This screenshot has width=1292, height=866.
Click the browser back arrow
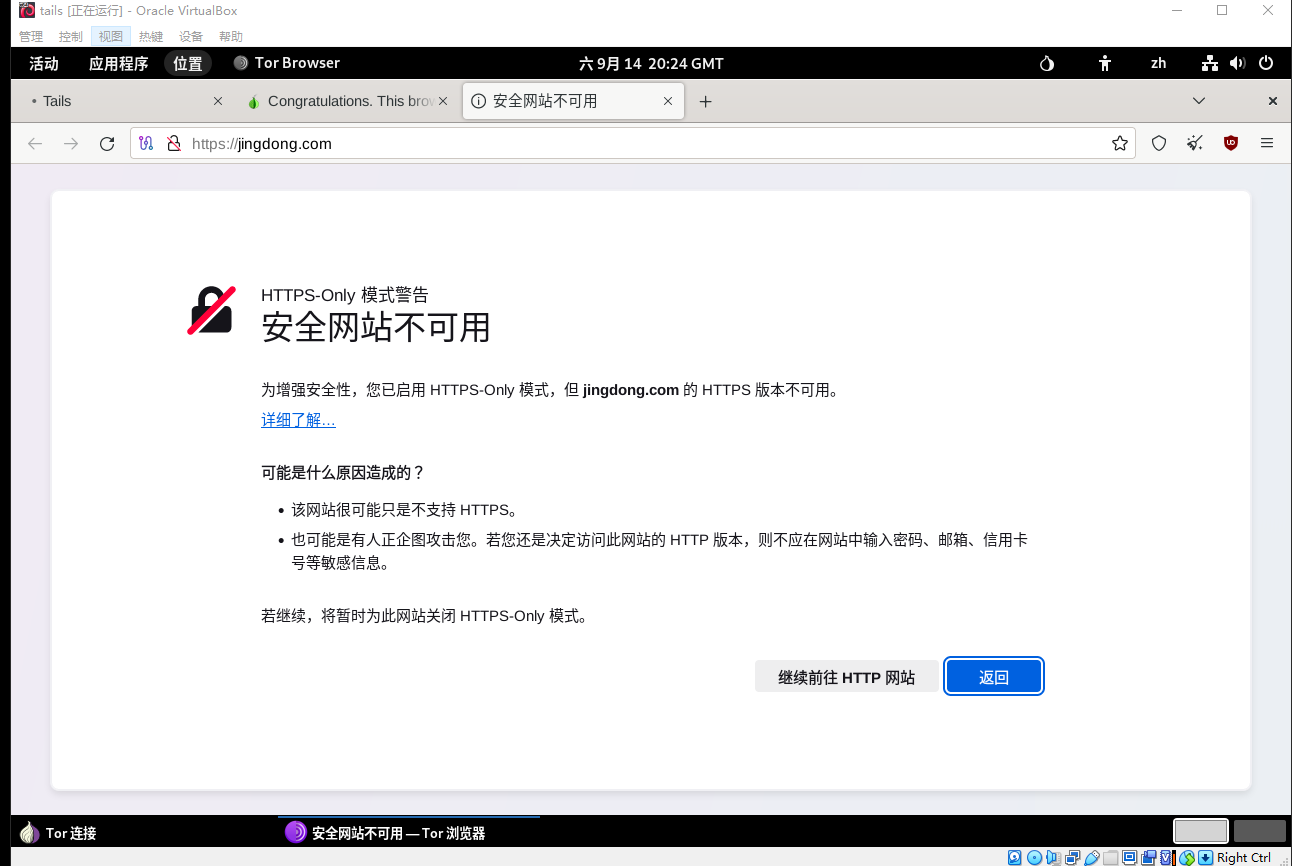click(x=35, y=143)
